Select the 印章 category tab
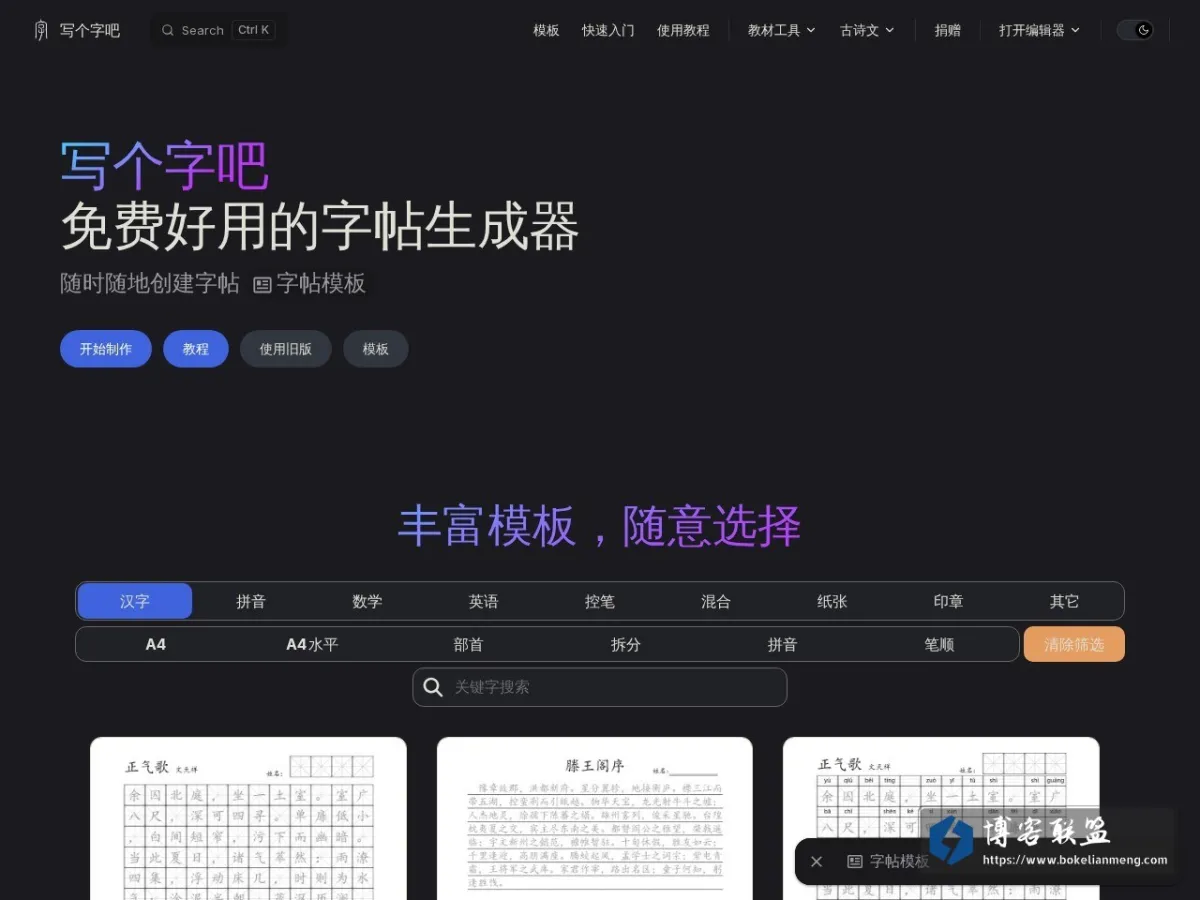This screenshot has width=1200, height=900. pyautogui.click(x=948, y=601)
